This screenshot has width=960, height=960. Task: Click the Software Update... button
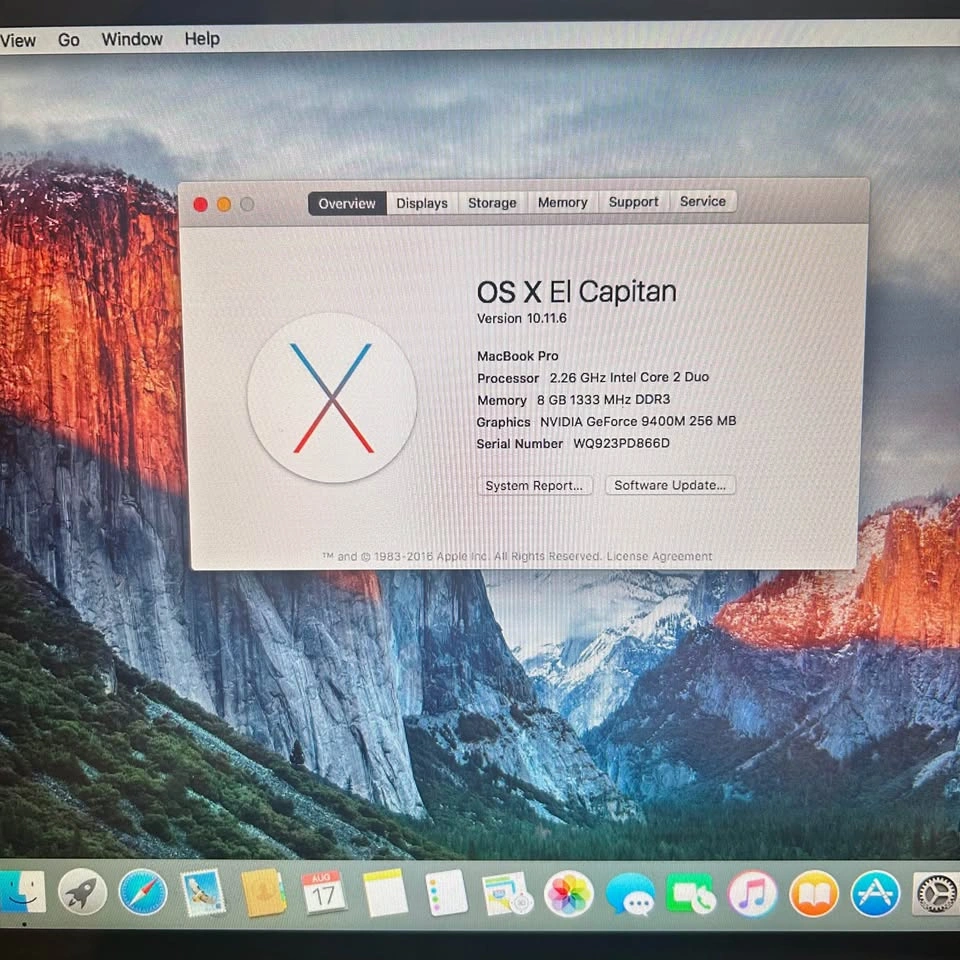[x=670, y=485]
